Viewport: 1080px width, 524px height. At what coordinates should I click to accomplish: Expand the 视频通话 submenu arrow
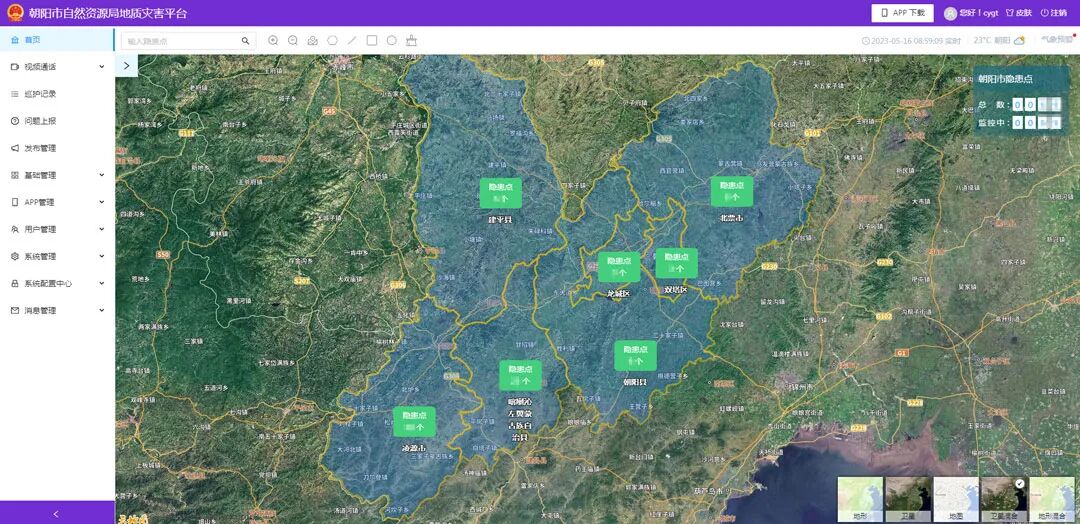pos(102,67)
